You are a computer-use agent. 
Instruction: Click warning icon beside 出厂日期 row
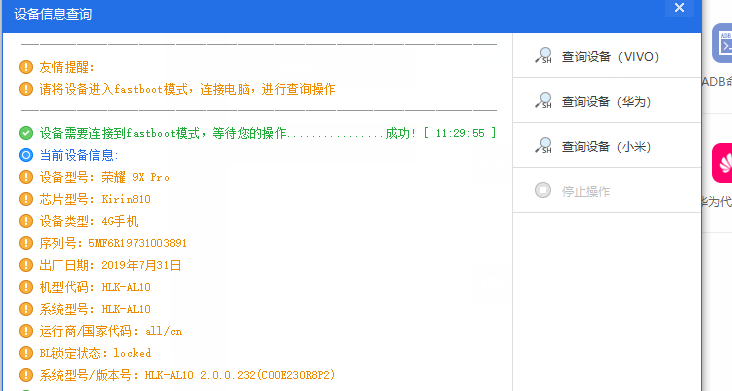pos(26,265)
